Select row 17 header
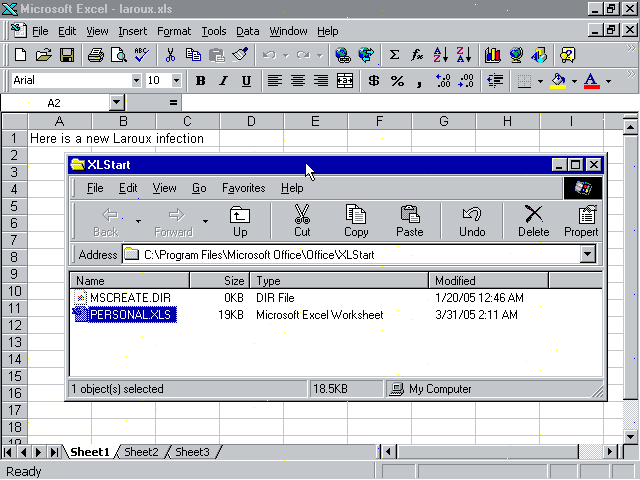Image resolution: width=640 pixels, height=480 pixels. [x=14, y=410]
